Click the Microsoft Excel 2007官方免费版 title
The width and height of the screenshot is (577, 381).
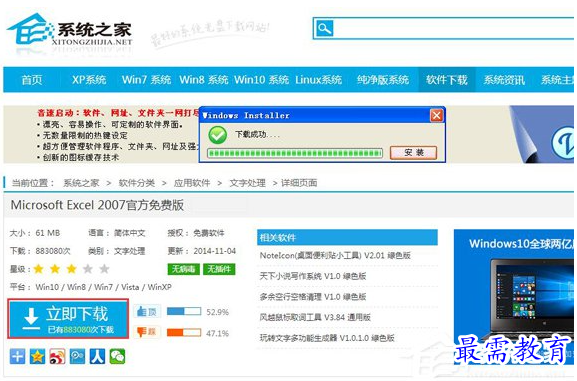pos(97,205)
